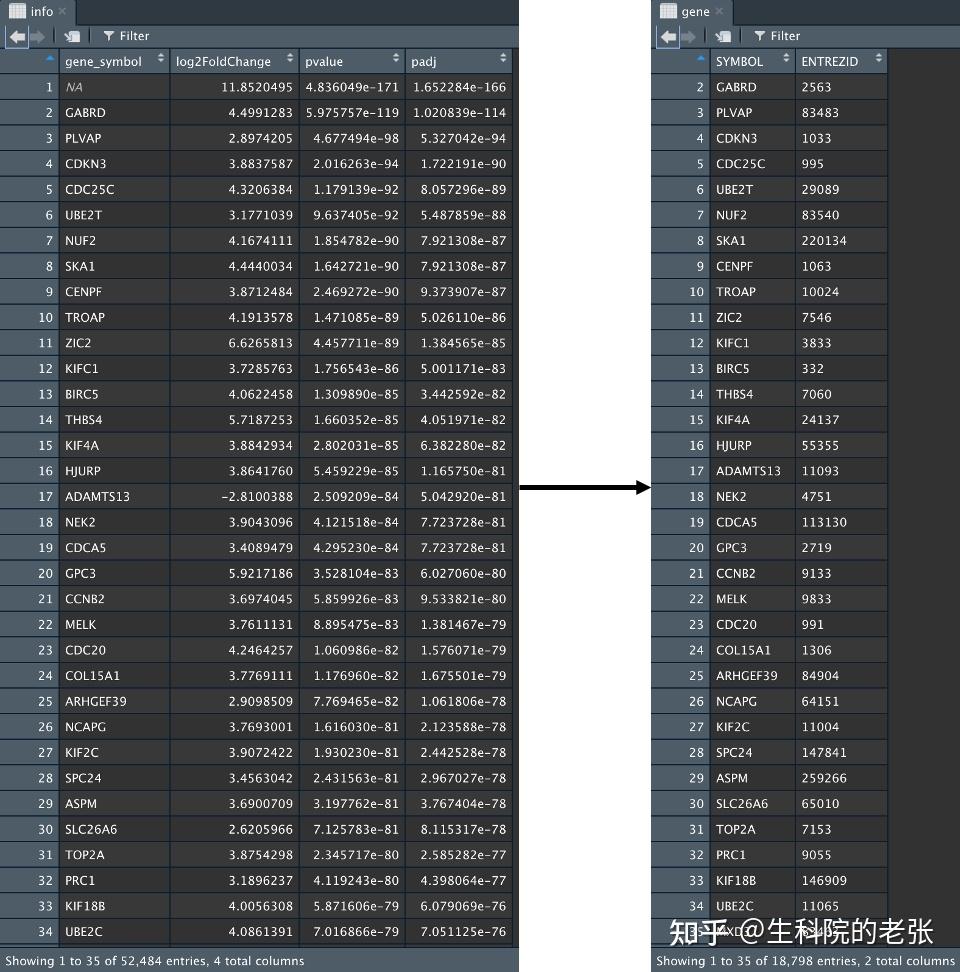
Task: Close the gene tab
Action: pos(719,11)
